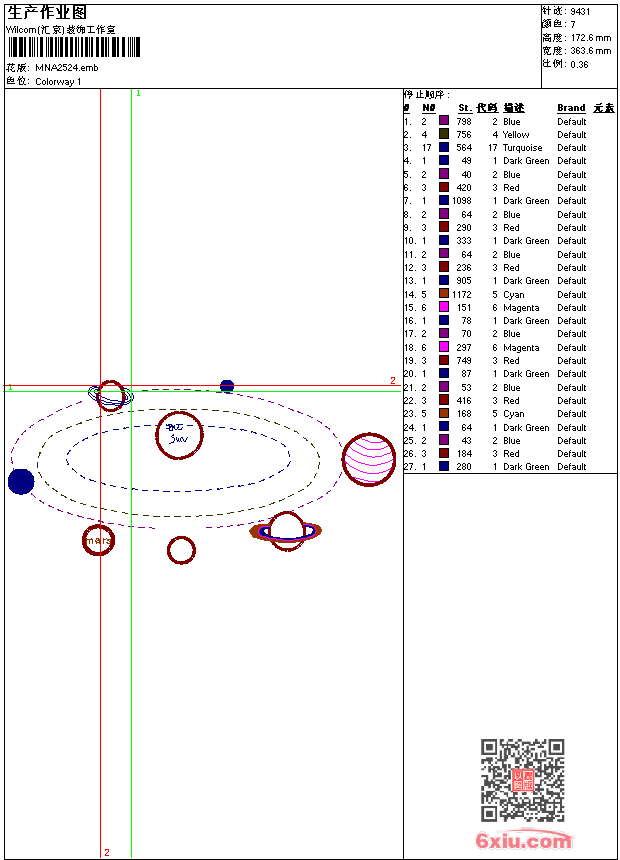Click the stitch value 420
620x860 pixels.
coord(464,188)
